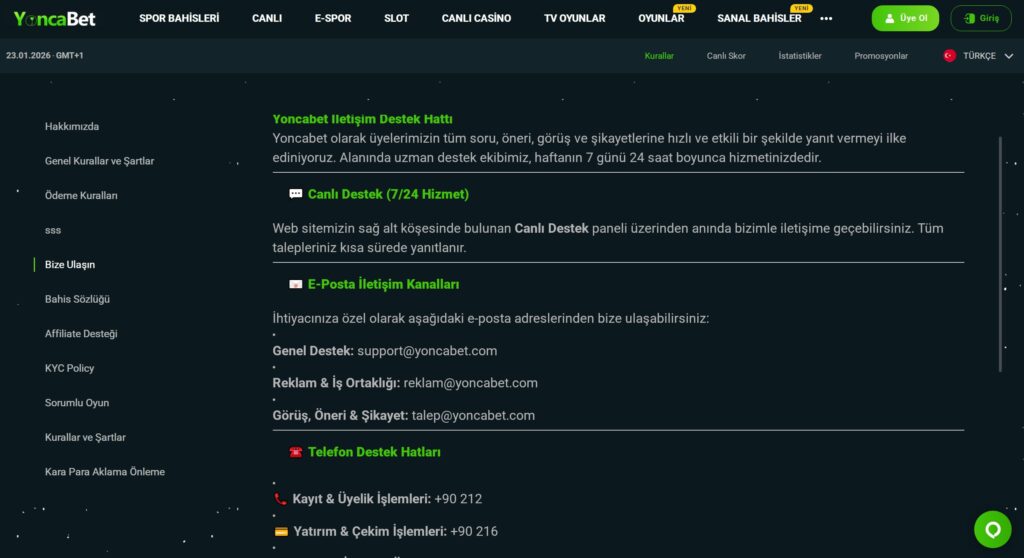The height and width of the screenshot is (558, 1024).
Task: Go to SPOR BAHİSLERİ section
Action: click(x=179, y=18)
